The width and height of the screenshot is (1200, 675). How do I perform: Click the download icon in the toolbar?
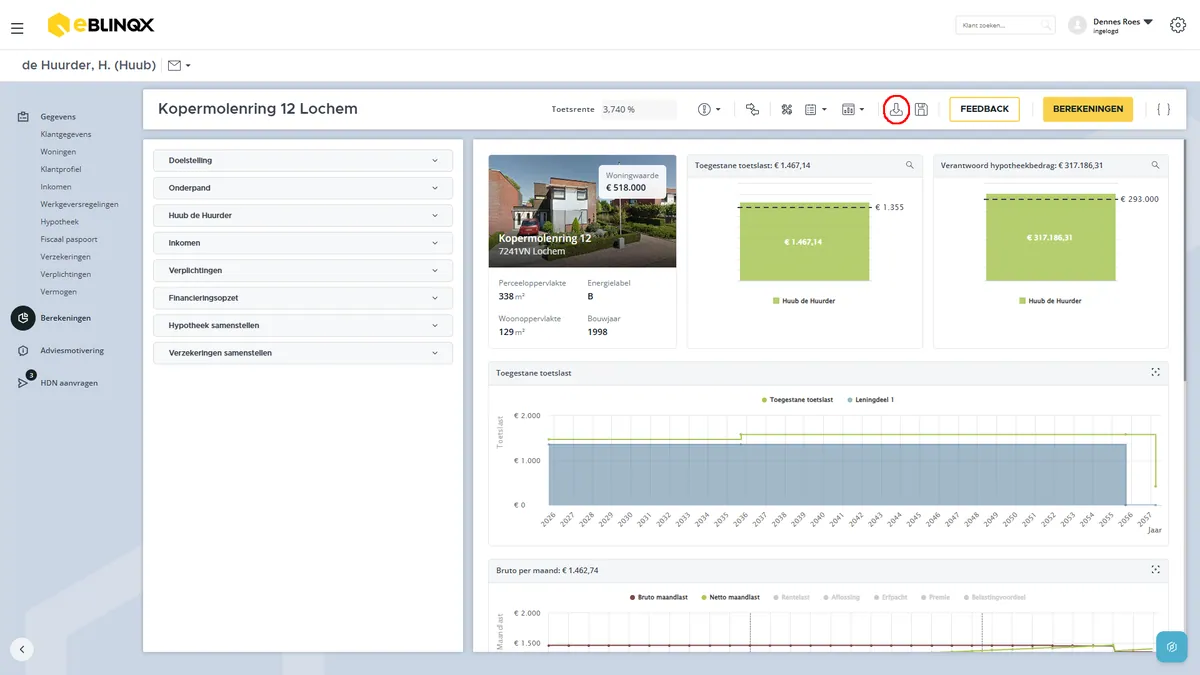tap(896, 109)
